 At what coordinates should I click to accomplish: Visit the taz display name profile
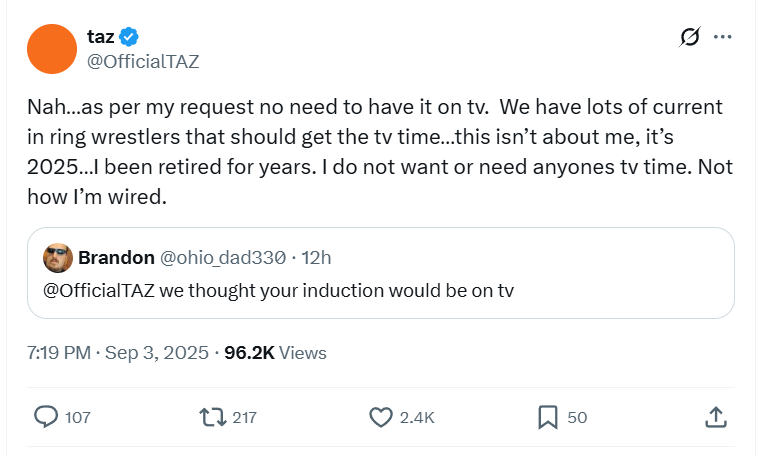tap(100, 38)
